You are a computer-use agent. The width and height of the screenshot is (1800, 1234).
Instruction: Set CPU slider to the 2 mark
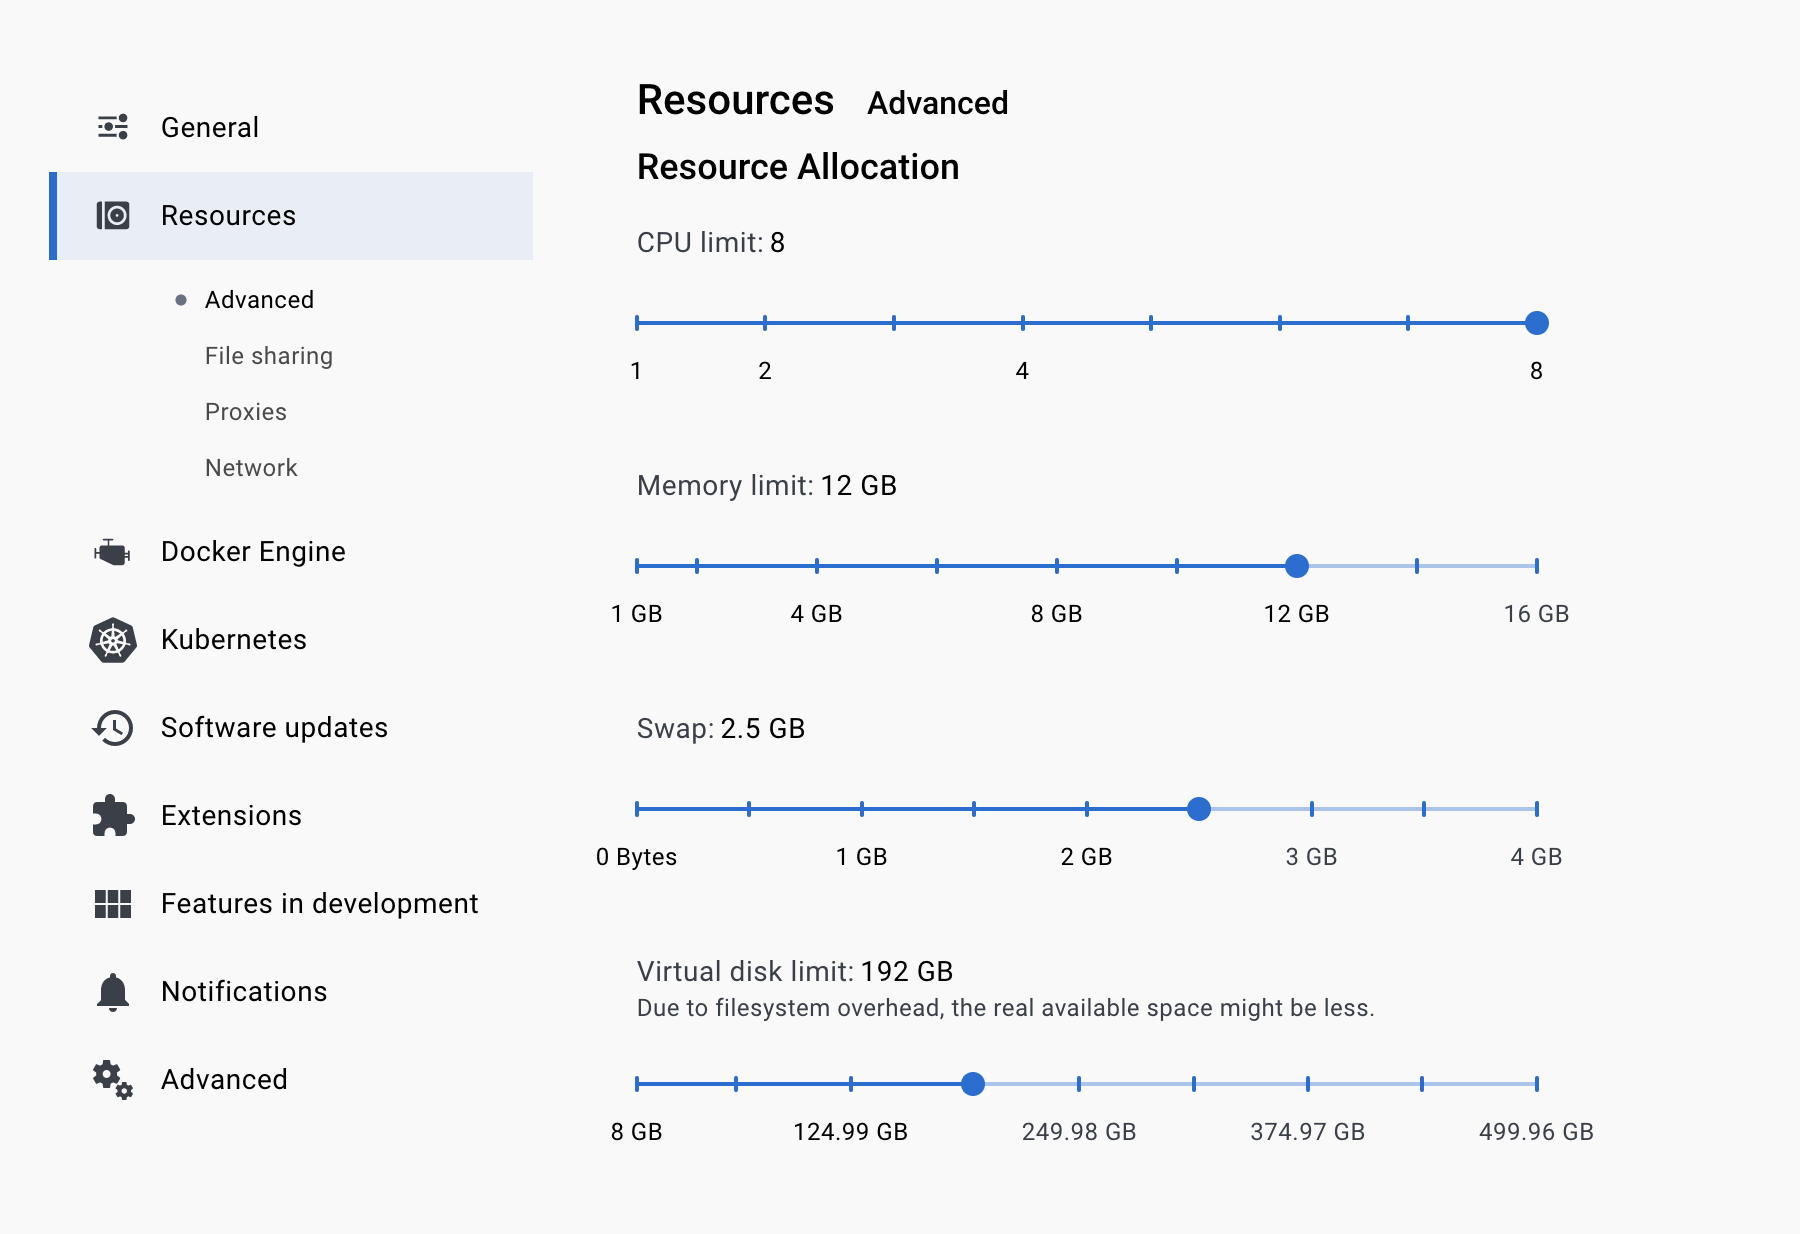tap(765, 323)
